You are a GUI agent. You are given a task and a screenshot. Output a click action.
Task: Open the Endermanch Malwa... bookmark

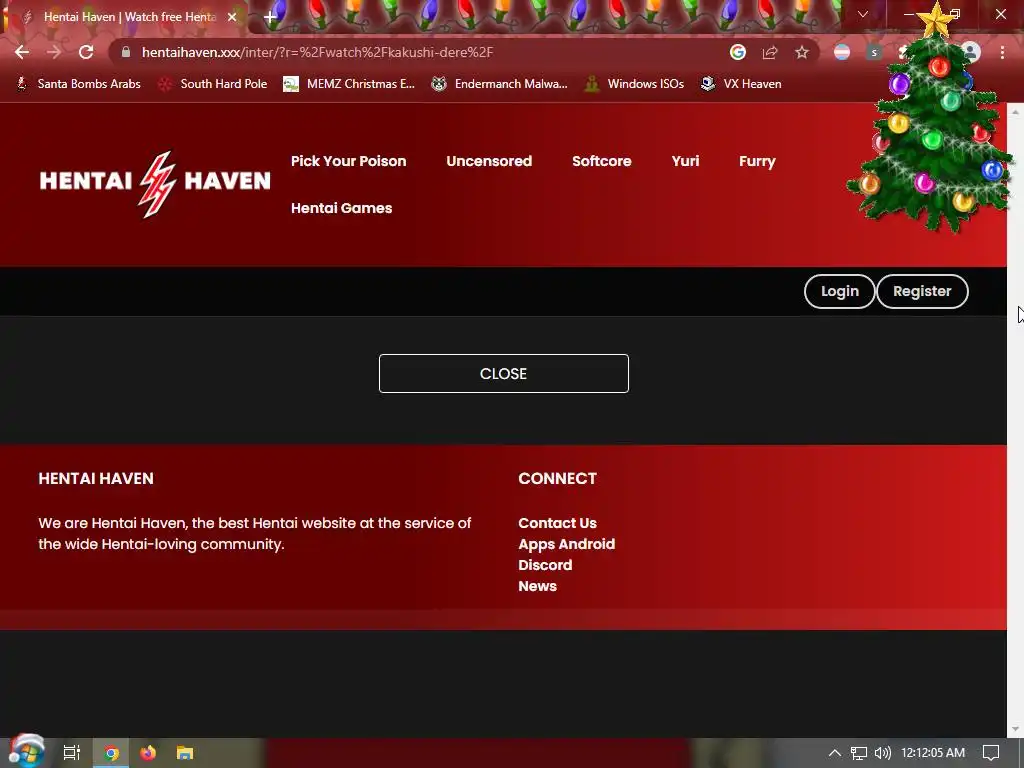coord(500,84)
